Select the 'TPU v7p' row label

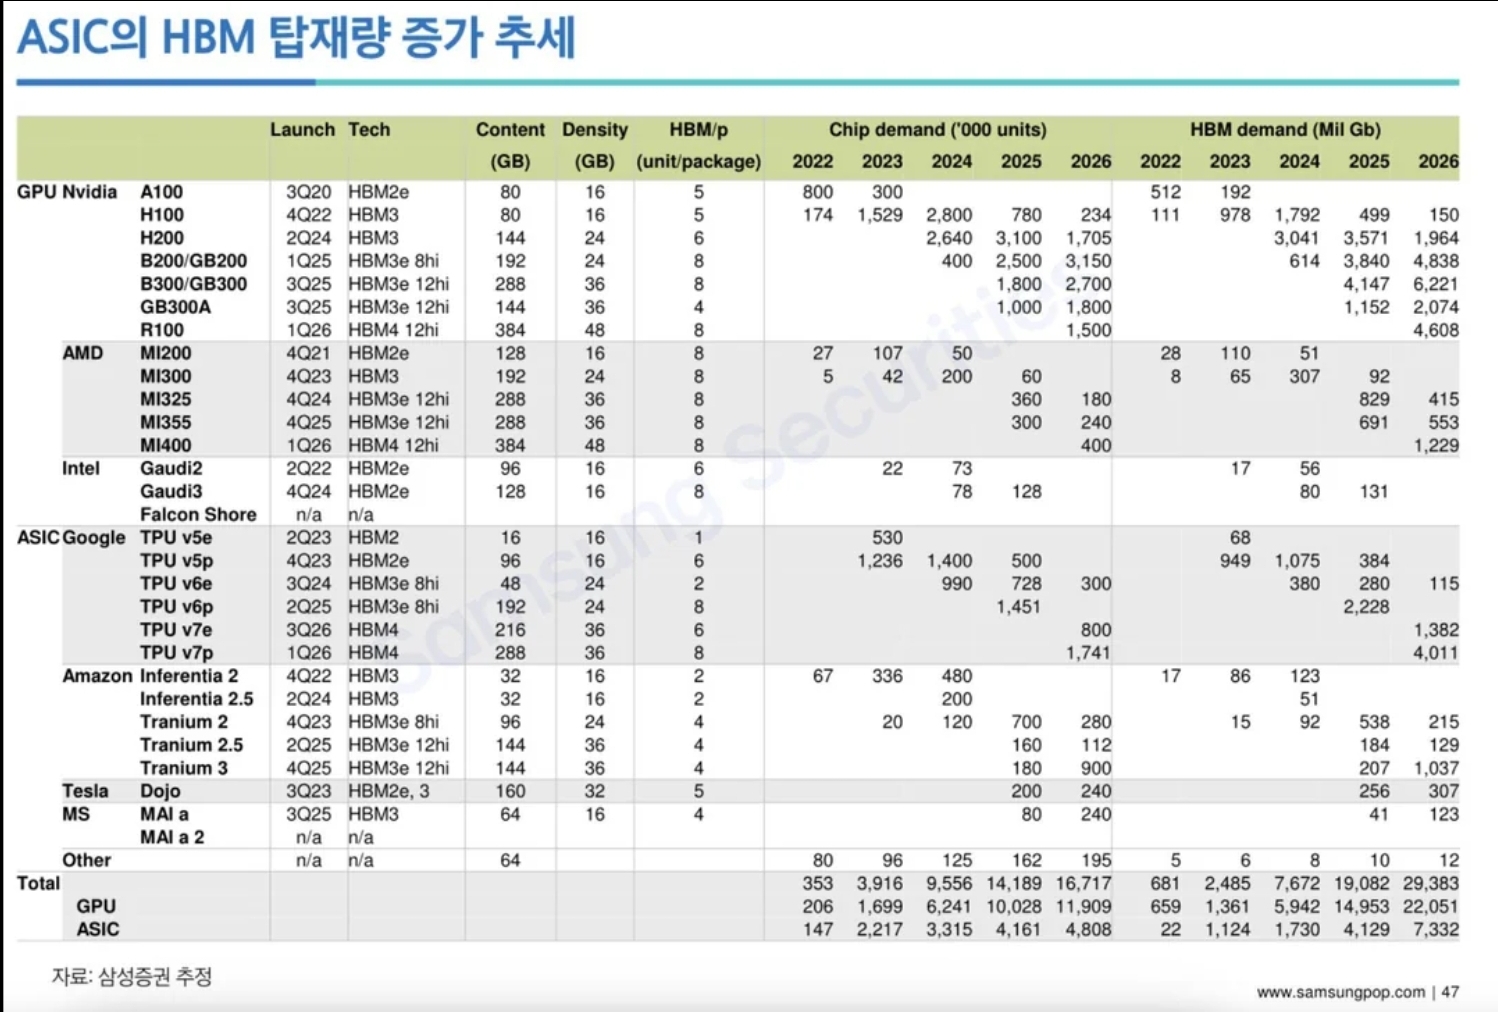176,653
